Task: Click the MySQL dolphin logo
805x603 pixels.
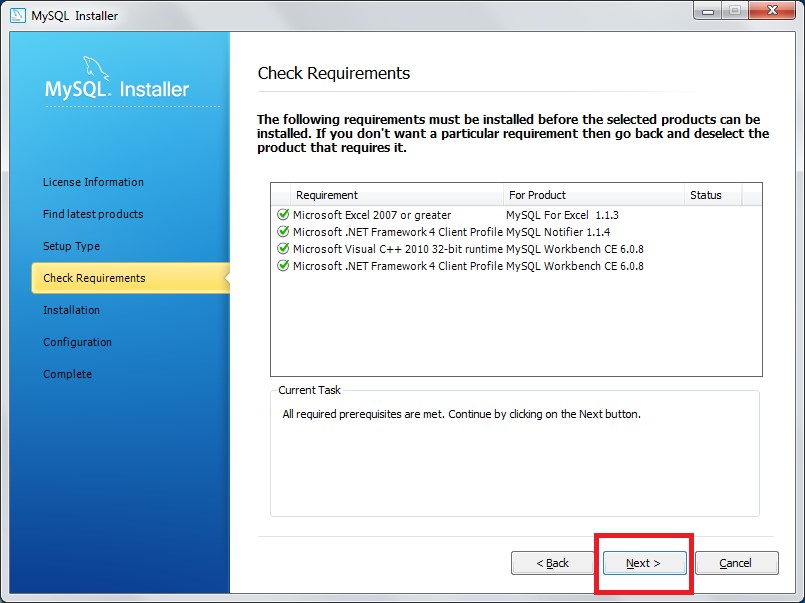Action: [x=96, y=68]
